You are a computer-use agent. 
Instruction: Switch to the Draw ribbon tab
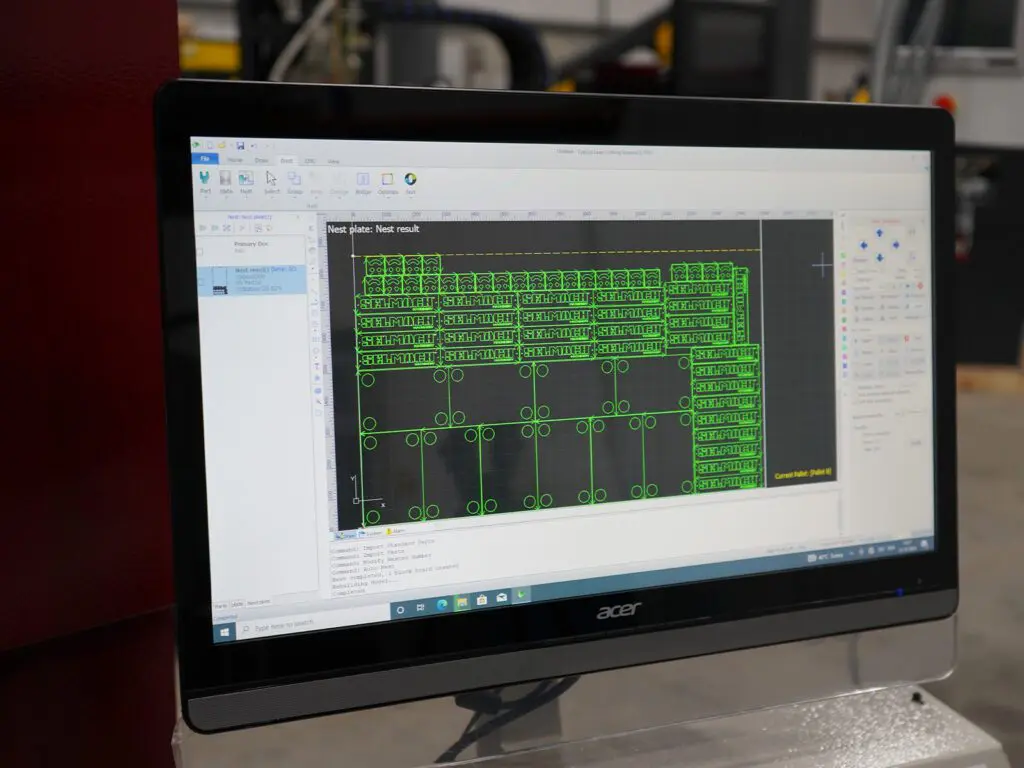click(261, 160)
